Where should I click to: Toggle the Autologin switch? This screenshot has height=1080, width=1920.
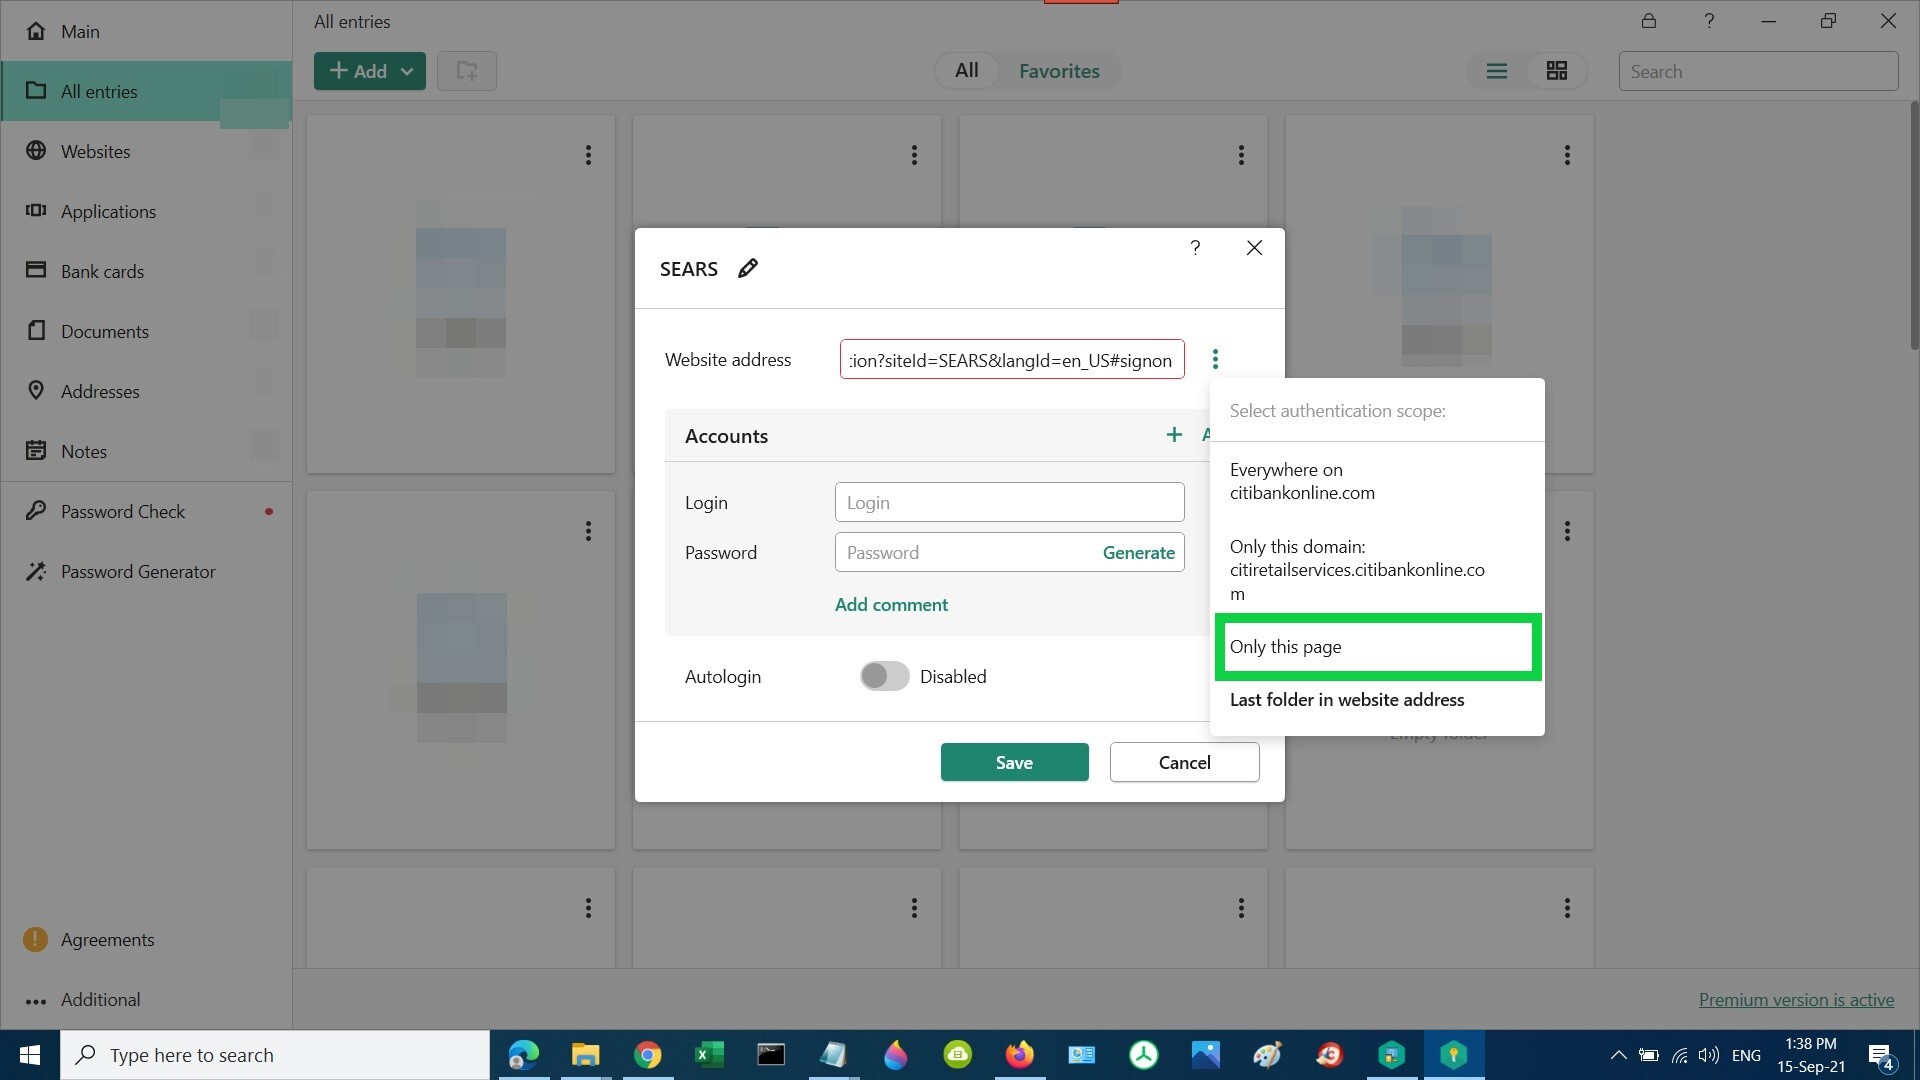884,676
